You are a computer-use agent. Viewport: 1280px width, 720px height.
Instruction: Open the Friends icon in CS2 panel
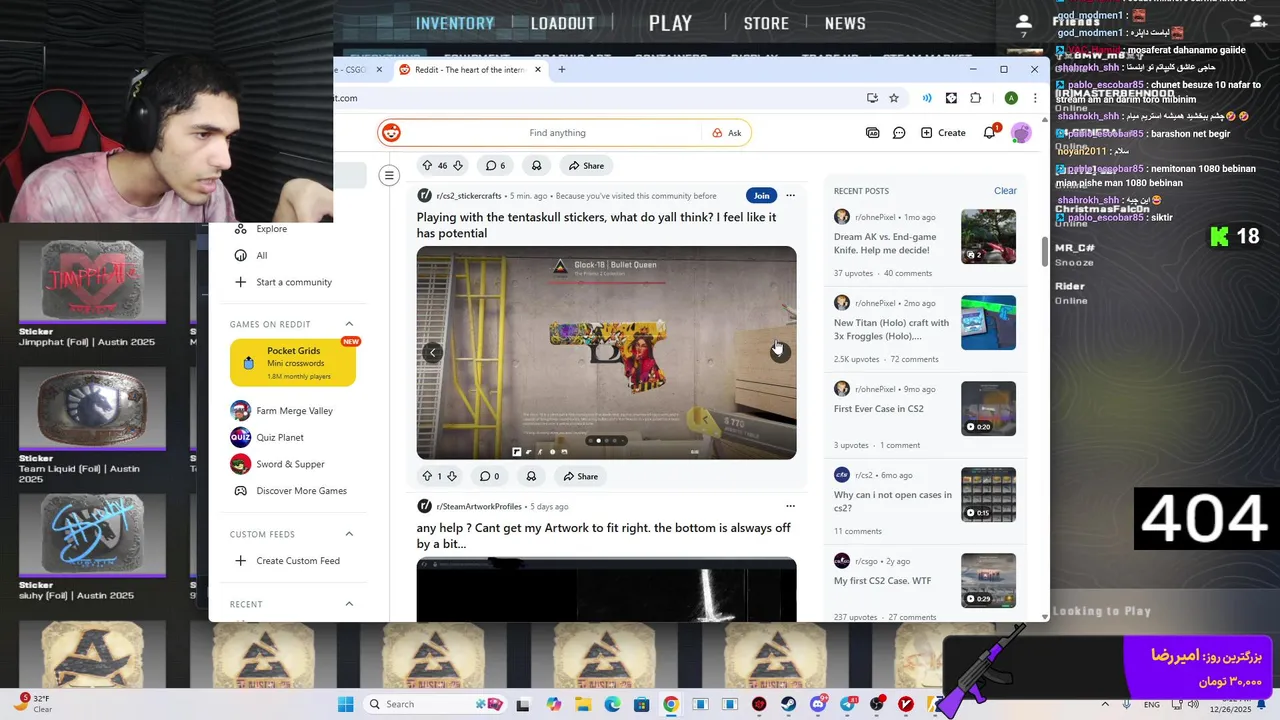(x=1023, y=21)
